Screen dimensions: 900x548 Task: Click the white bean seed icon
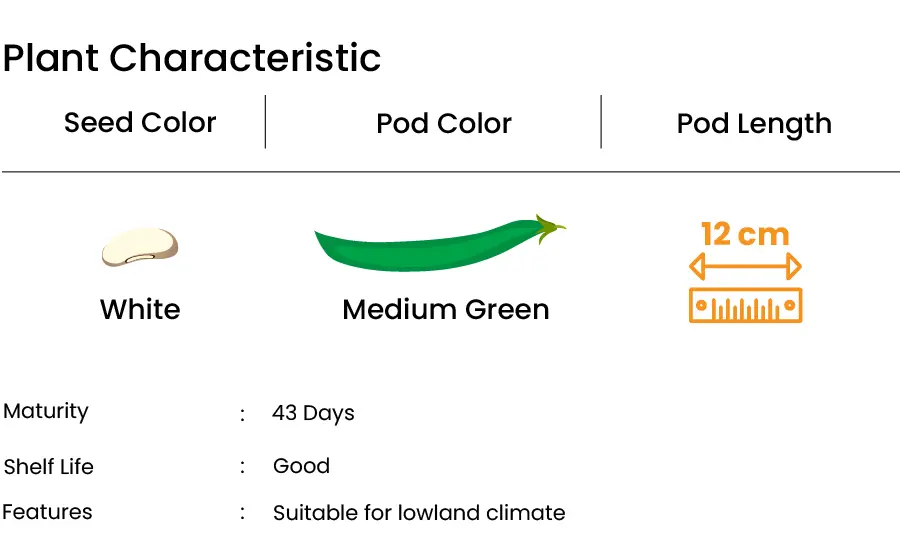tap(140, 247)
